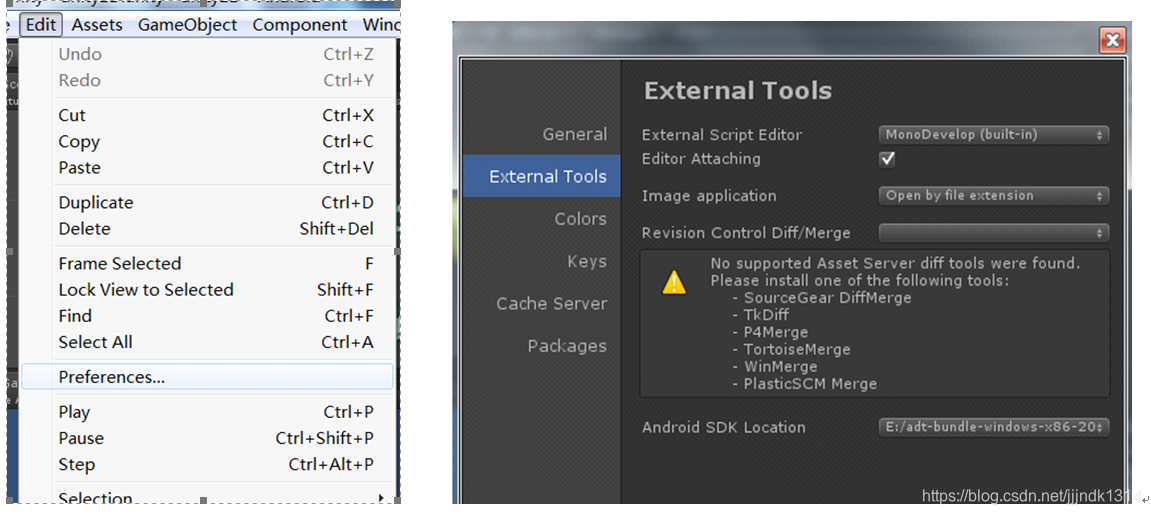Screen dimensions: 1151x515
Task: Open the Component menu
Action: click(299, 25)
